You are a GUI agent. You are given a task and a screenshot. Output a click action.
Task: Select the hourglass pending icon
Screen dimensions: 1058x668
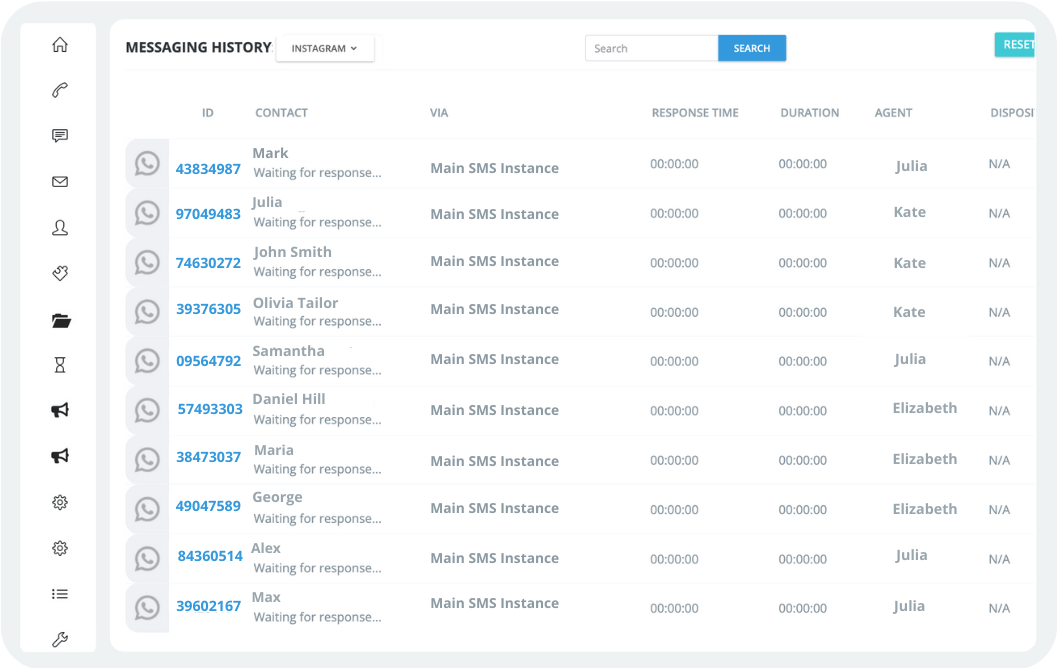coord(59,365)
